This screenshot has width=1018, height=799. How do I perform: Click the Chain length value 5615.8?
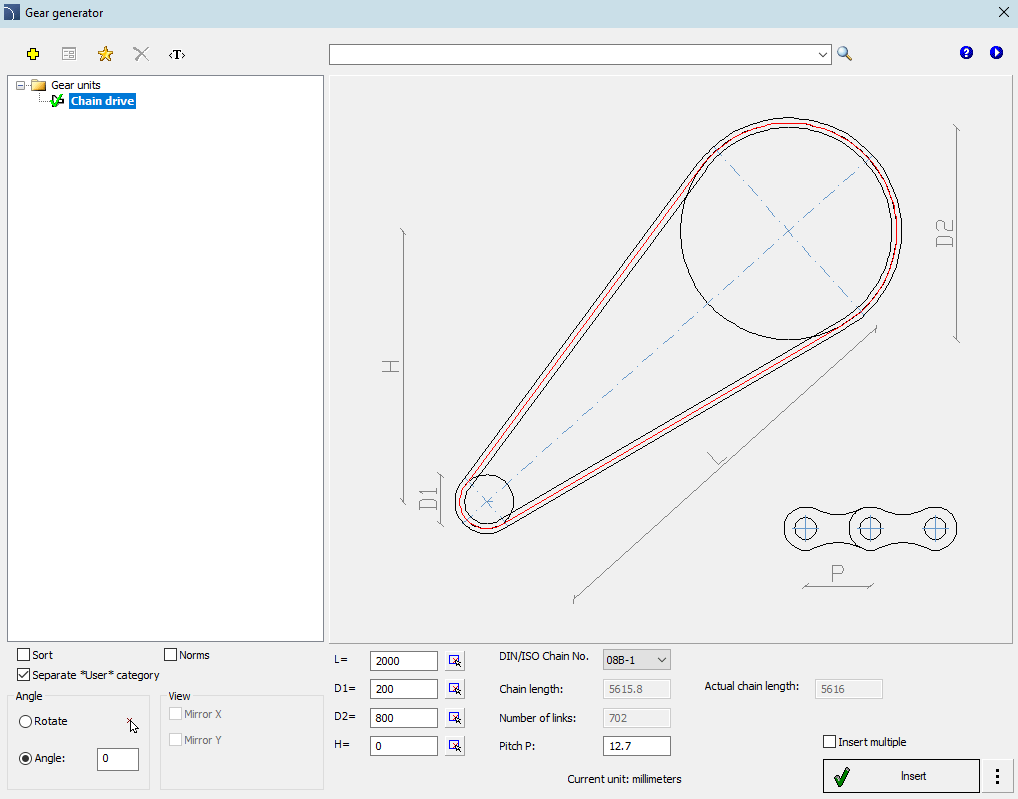pyautogui.click(x=636, y=689)
